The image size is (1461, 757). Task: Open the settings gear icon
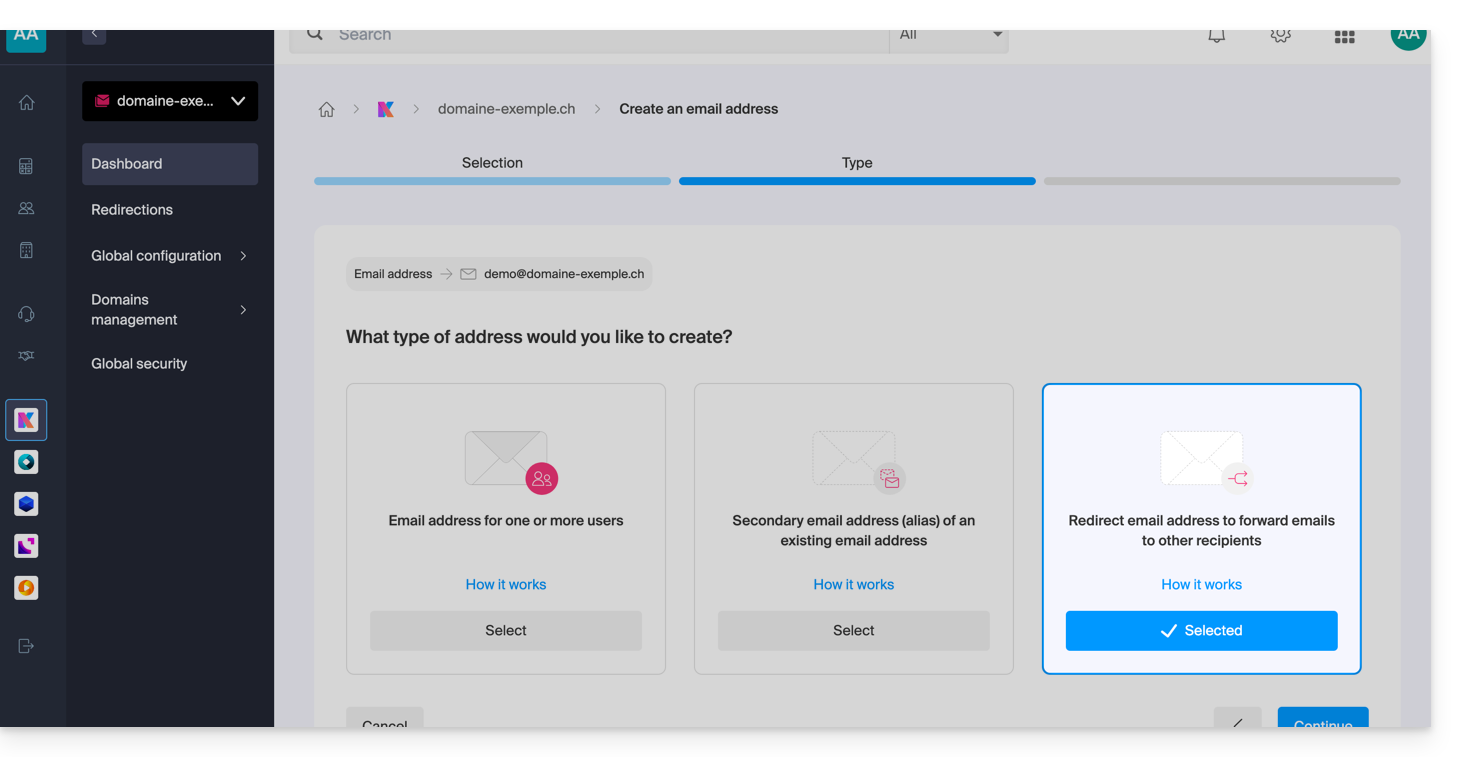pyautogui.click(x=1280, y=36)
